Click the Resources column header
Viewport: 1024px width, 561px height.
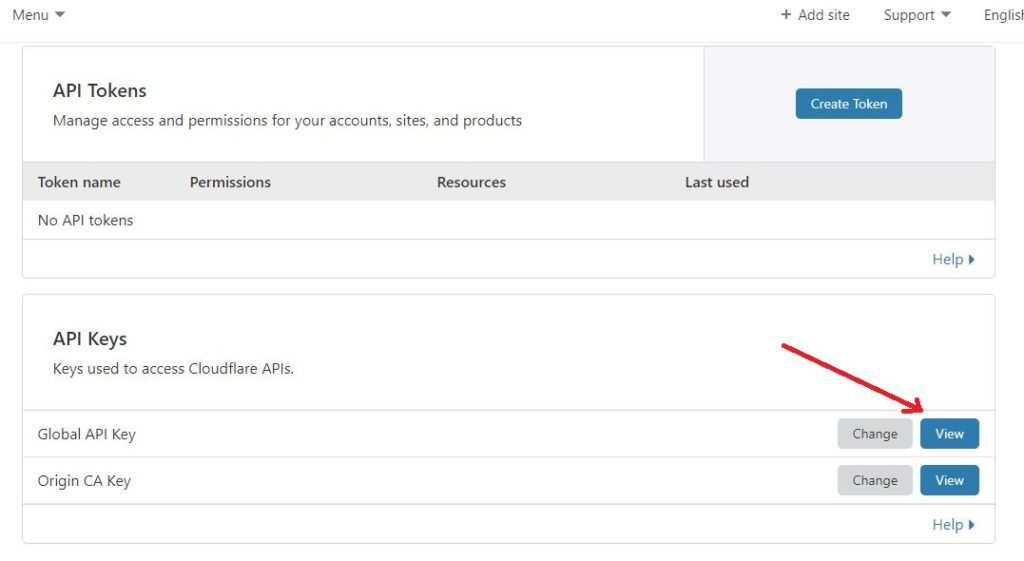coord(471,182)
